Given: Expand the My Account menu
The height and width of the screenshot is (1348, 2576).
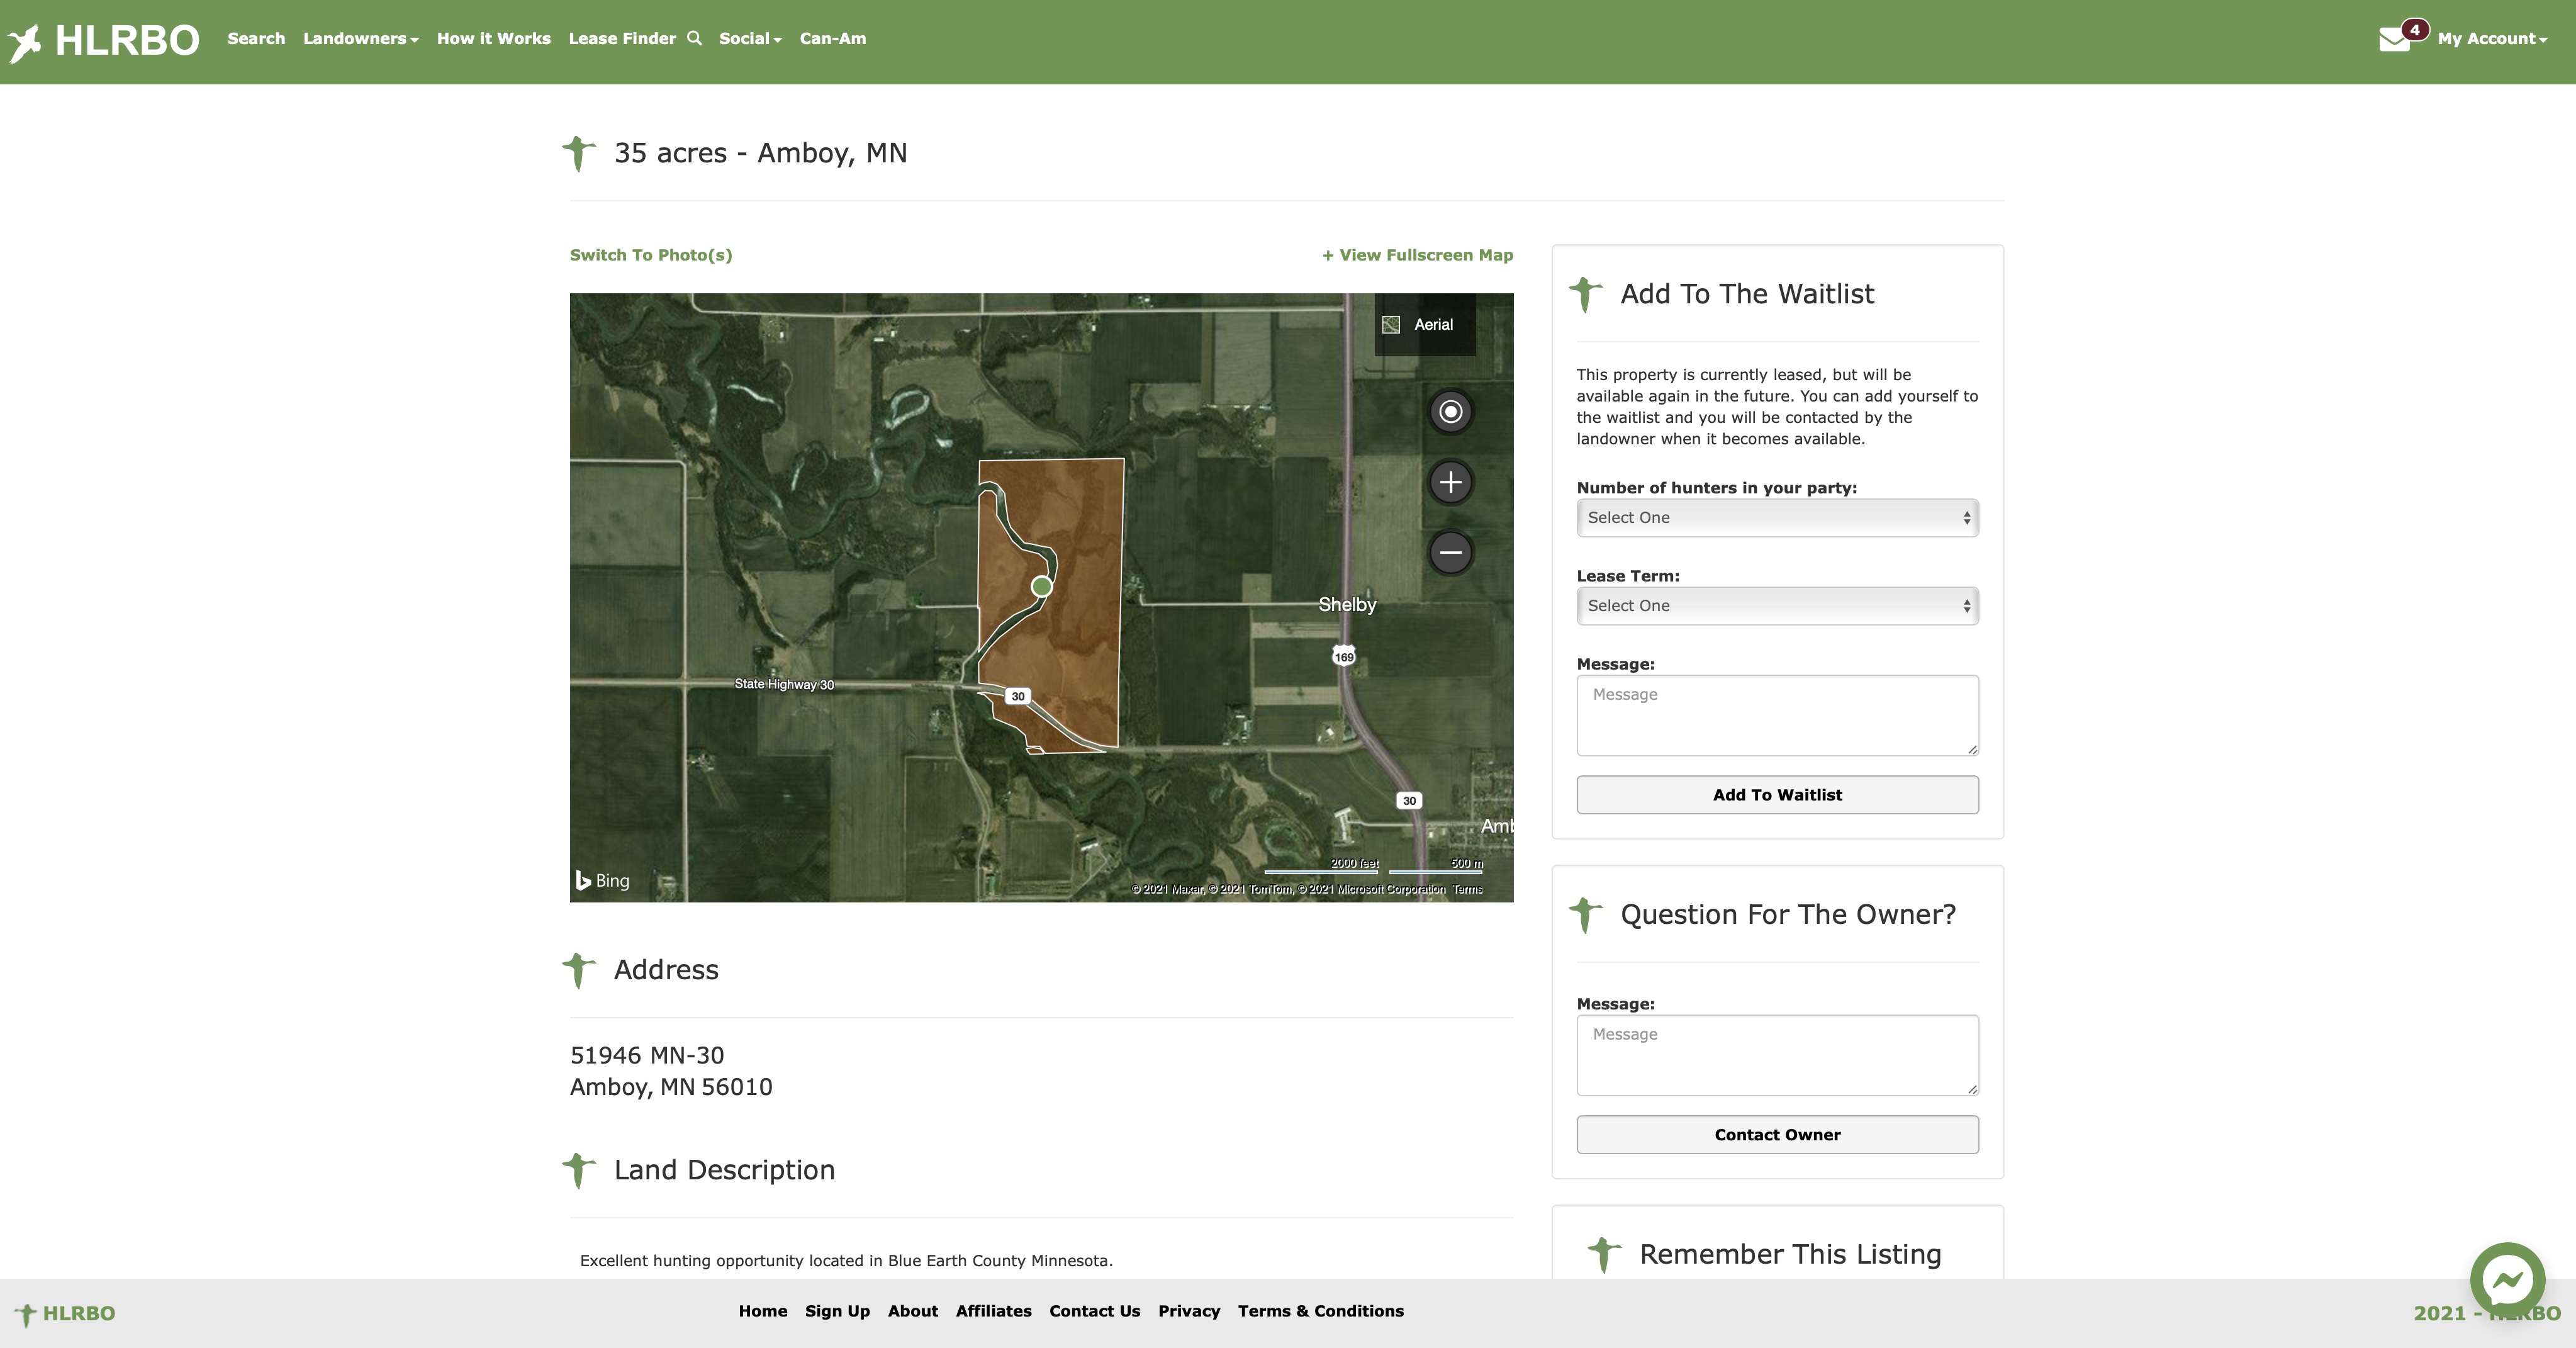Looking at the screenshot, I should [2492, 38].
